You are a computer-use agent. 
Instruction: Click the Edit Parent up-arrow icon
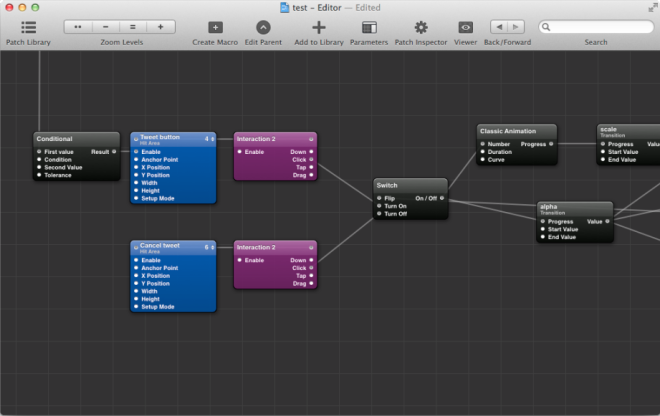[x=263, y=27]
